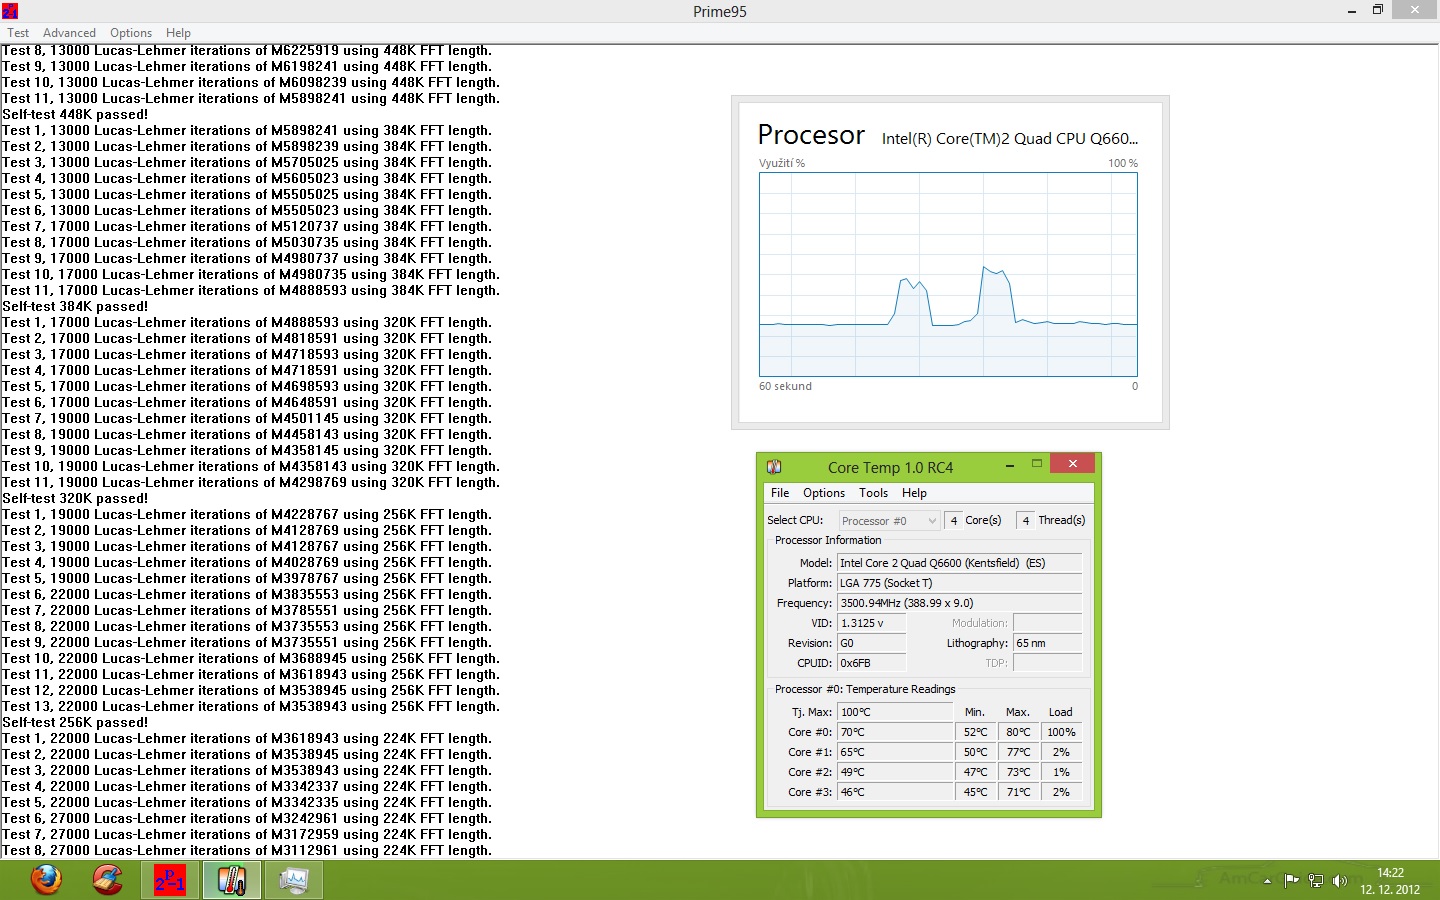The width and height of the screenshot is (1440, 900).
Task: Click the Cores count field in Core Temp
Action: [x=954, y=521]
